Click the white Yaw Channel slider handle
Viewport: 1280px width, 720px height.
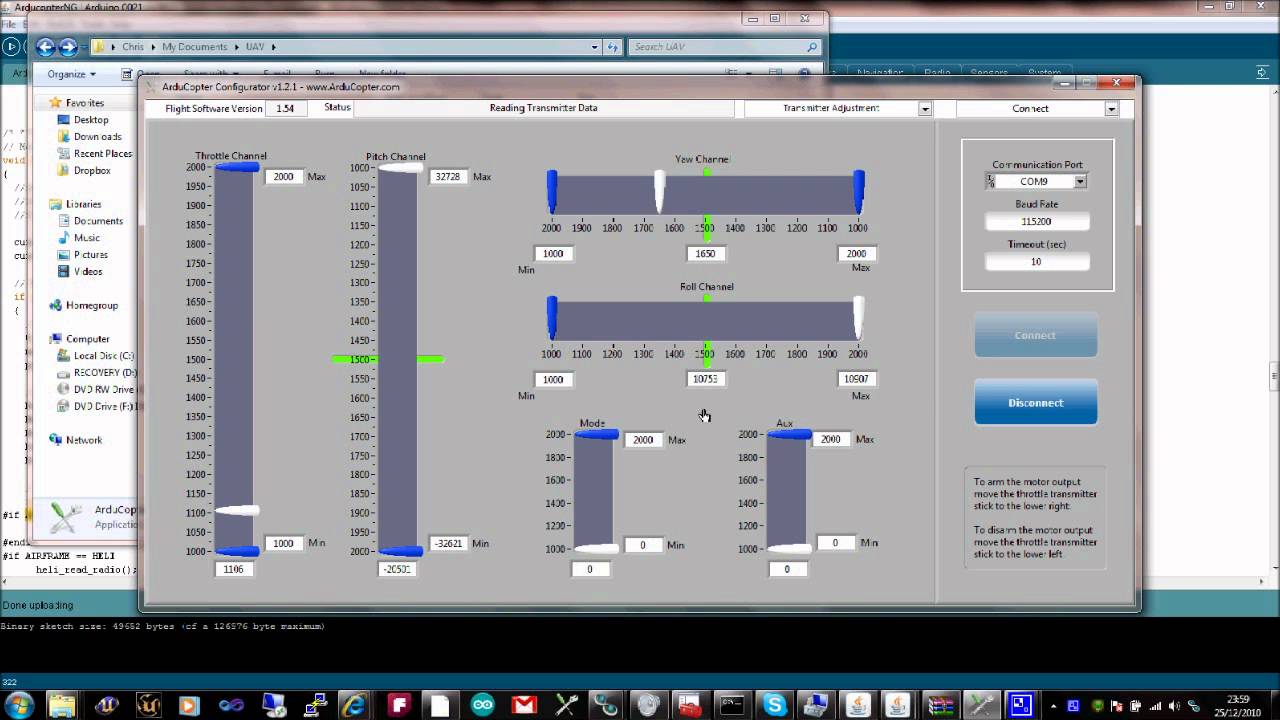(659, 191)
